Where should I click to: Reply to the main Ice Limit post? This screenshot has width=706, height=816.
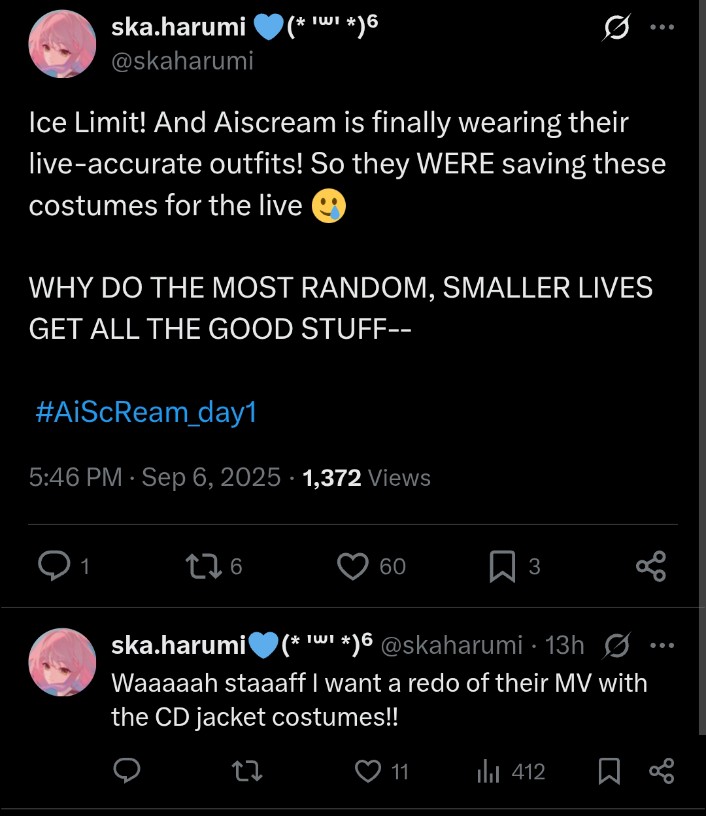point(52,566)
